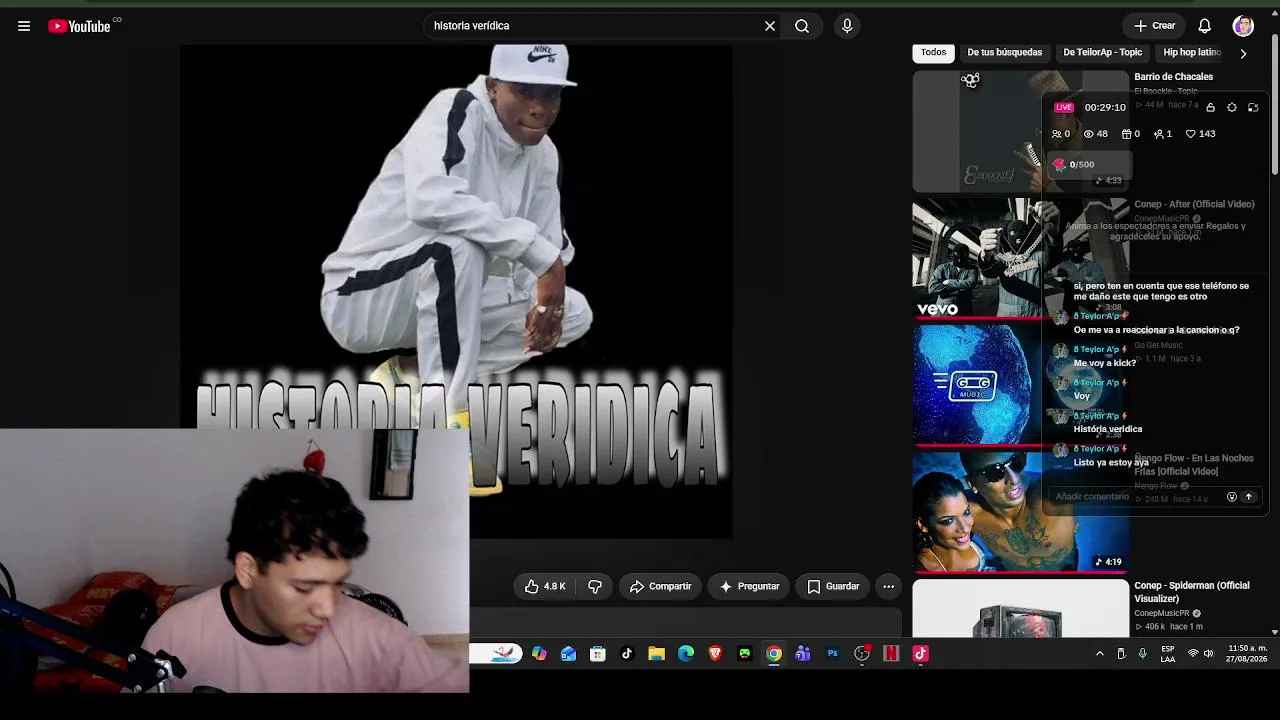Select the Hip hop latino chip
Image resolution: width=1280 pixels, height=720 pixels.
(1192, 52)
